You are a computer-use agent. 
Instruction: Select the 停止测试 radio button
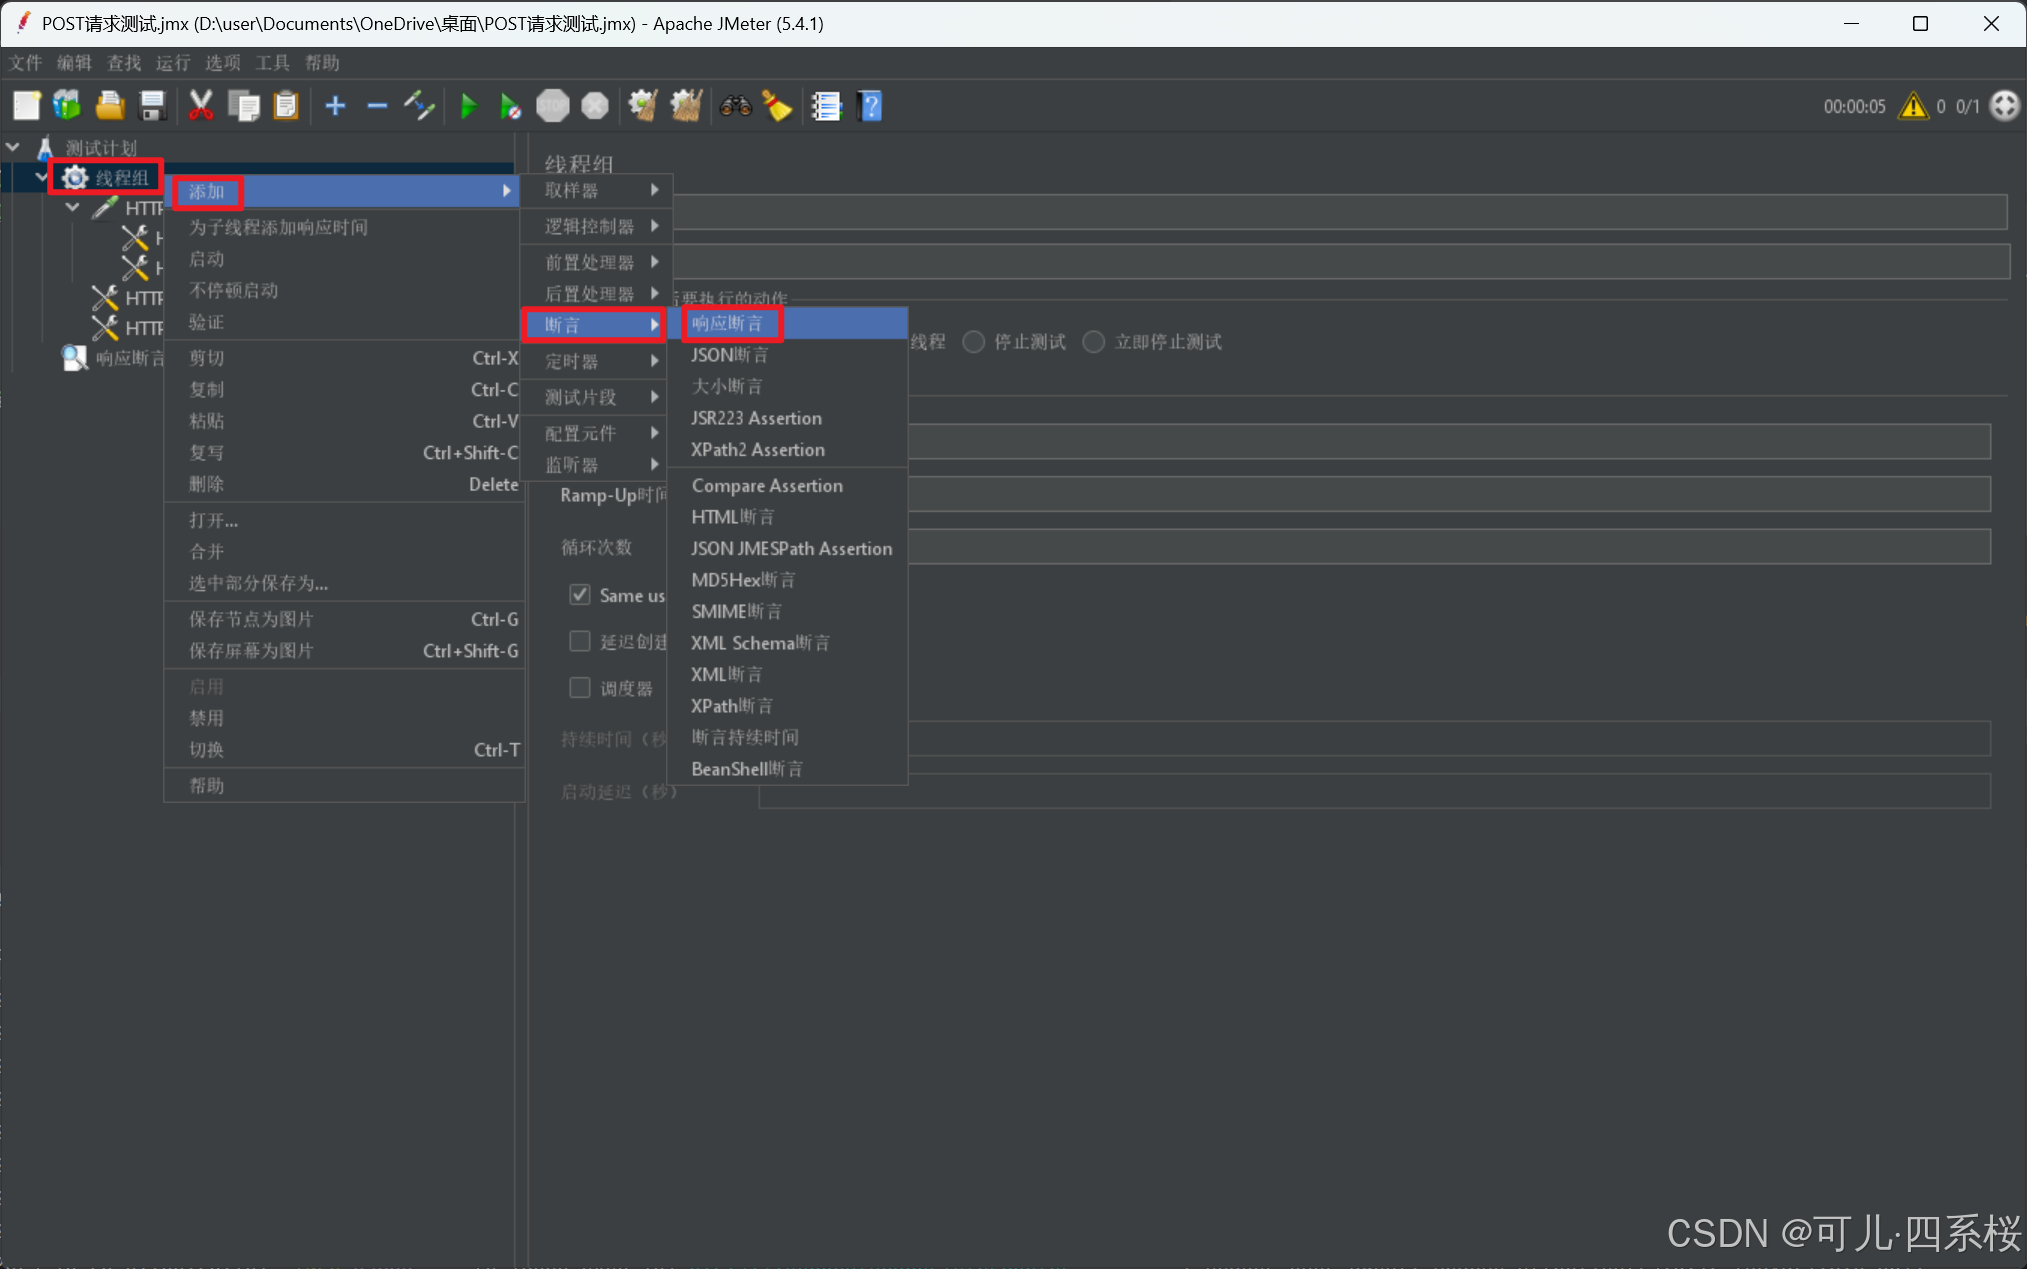974,342
